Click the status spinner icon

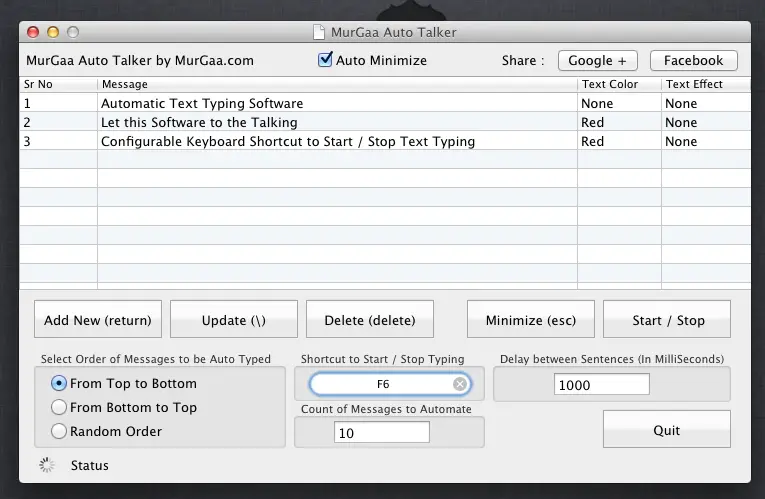coord(46,465)
